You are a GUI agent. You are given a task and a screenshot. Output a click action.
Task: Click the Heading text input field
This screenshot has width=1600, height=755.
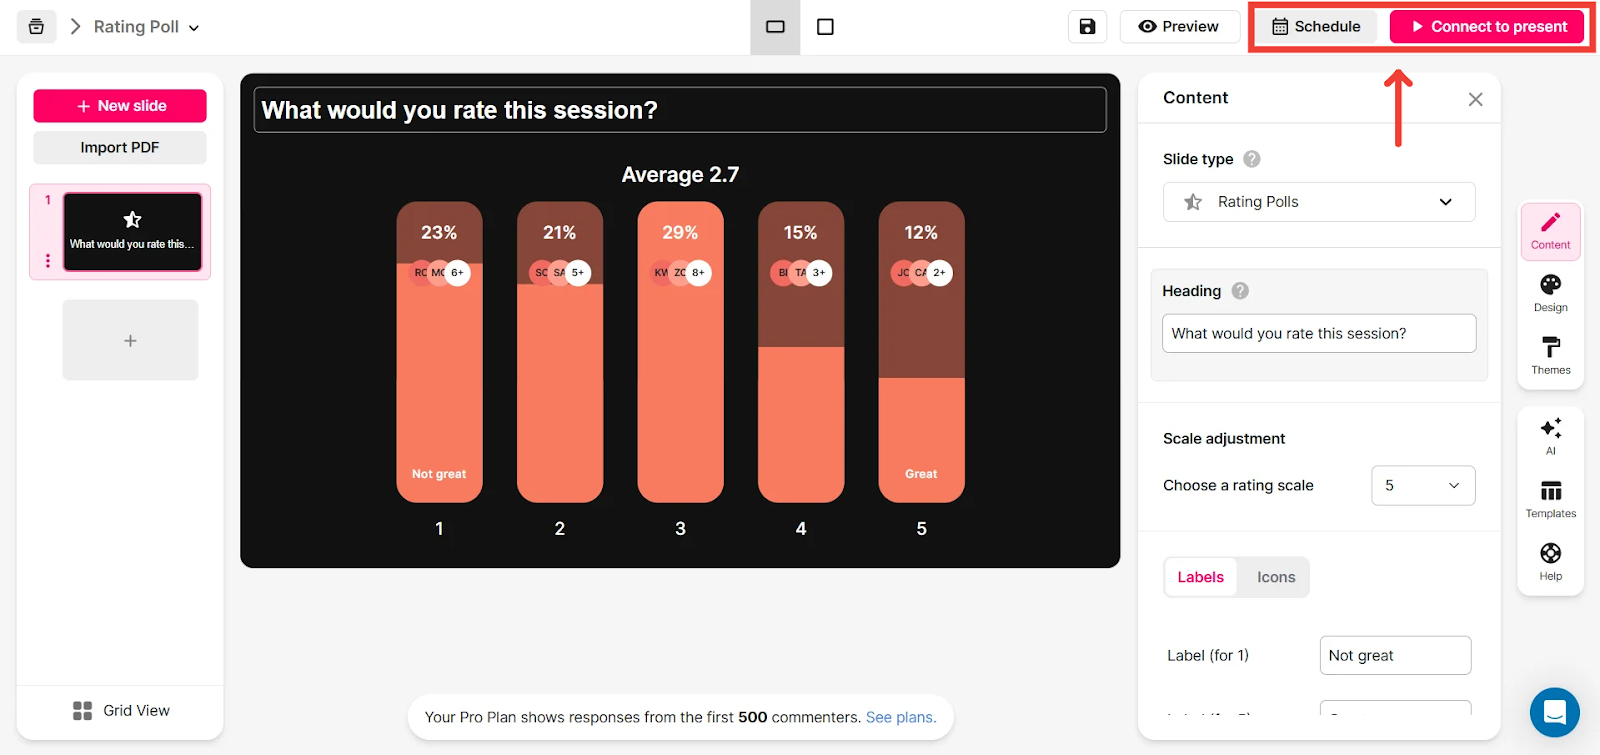pyautogui.click(x=1319, y=333)
